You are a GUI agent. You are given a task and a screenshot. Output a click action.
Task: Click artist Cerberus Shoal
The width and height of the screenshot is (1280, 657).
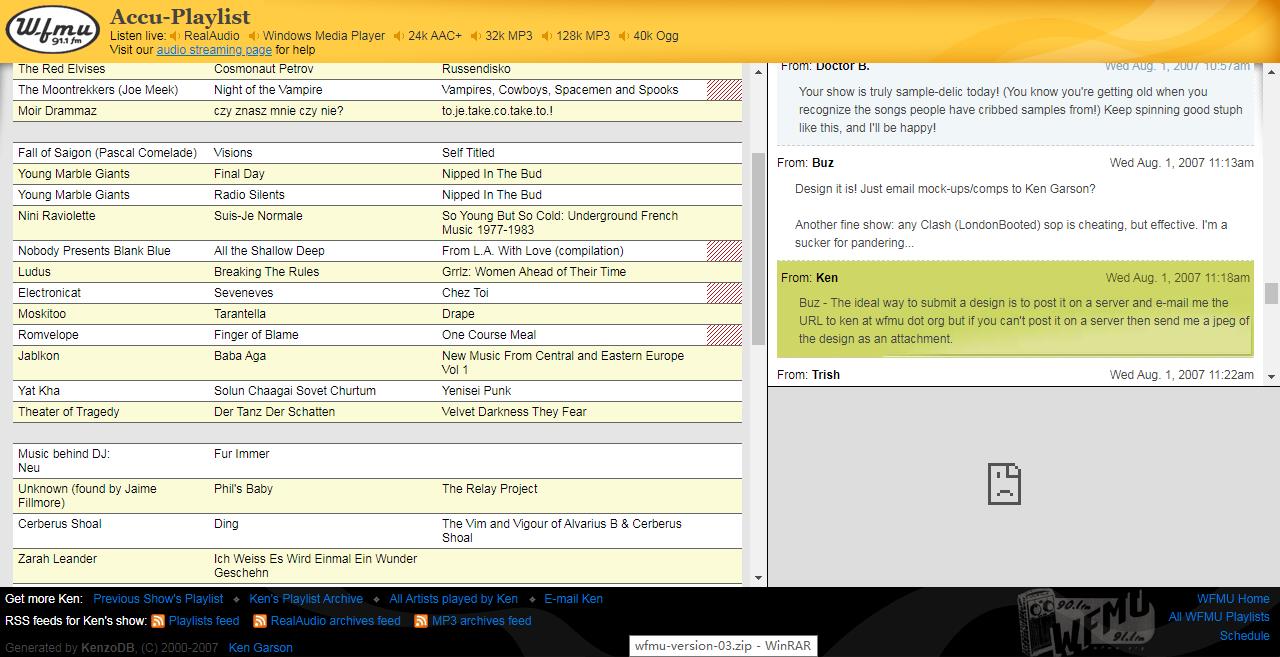click(x=60, y=524)
